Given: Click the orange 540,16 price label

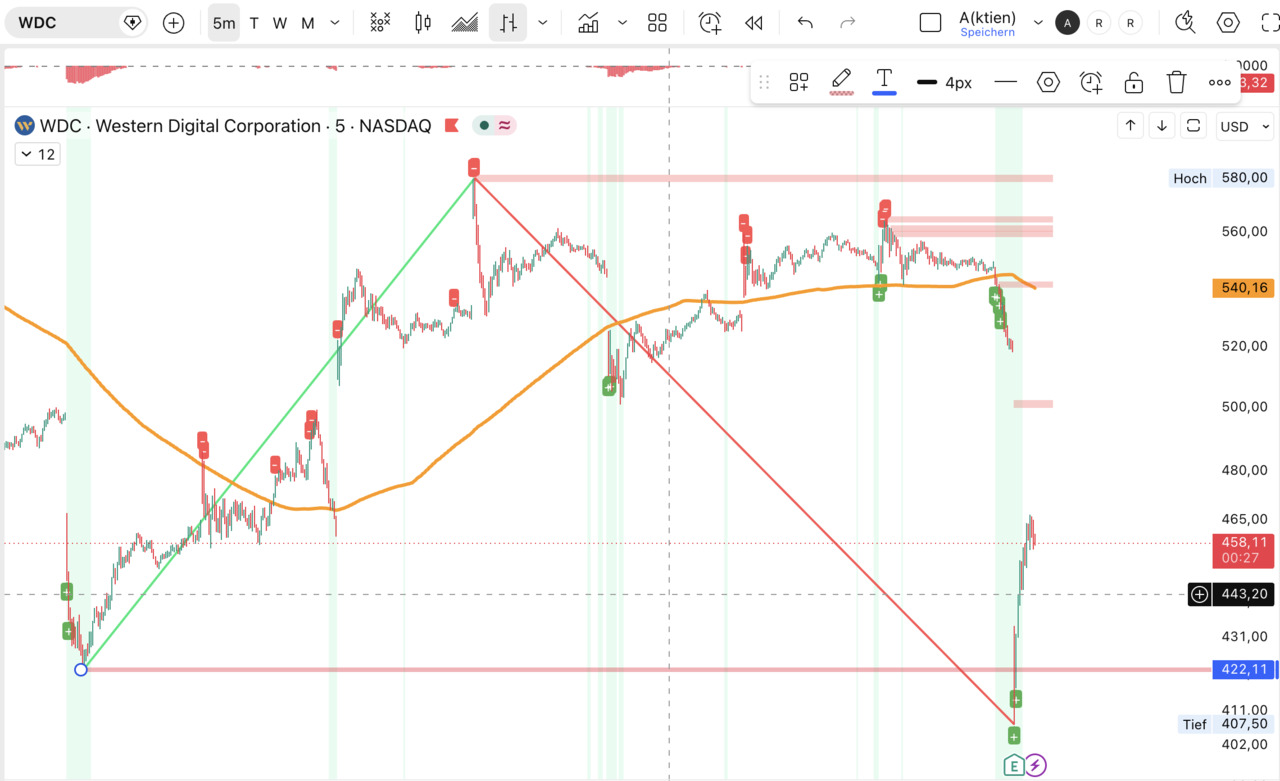Looking at the screenshot, I should pyautogui.click(x=1243, y=288).
